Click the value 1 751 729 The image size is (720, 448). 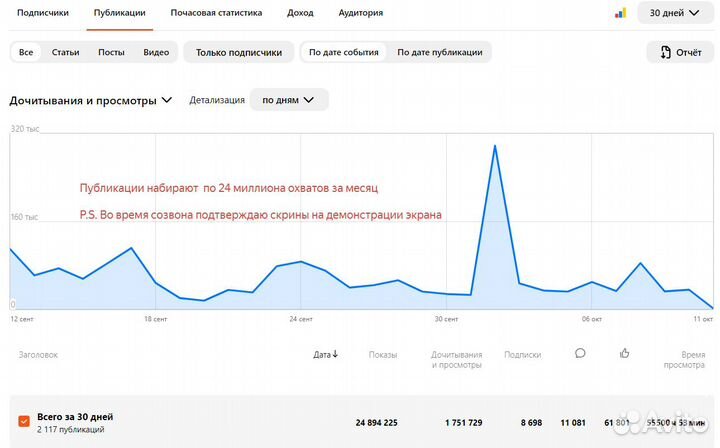pos(463,423)
